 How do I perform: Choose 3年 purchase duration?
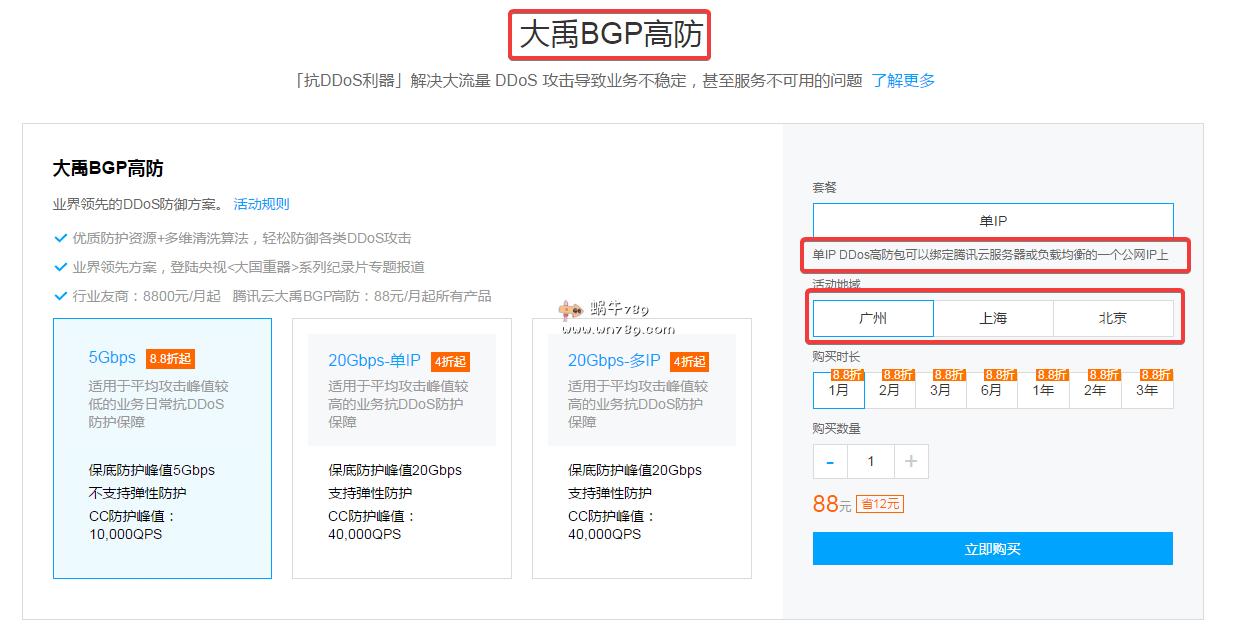click(x=1147, y=390)
